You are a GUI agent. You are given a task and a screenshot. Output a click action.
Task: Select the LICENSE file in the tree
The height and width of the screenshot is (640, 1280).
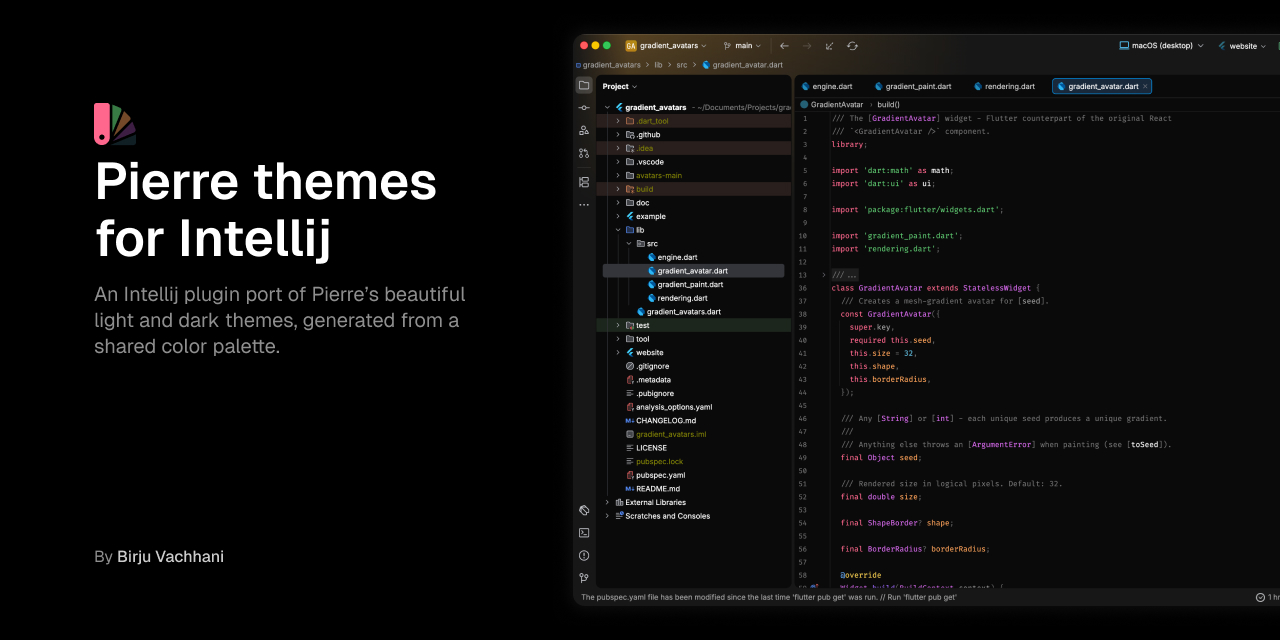(646, 448)
